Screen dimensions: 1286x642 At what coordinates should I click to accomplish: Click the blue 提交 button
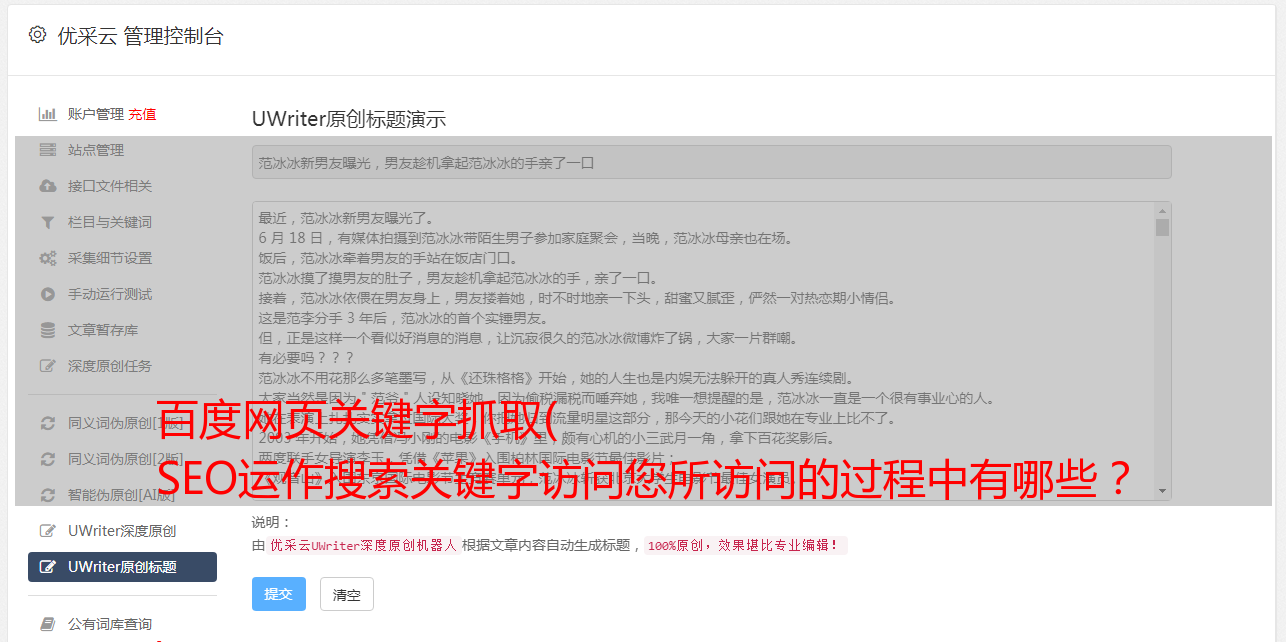pyautogui.click(x=279, y=594)
